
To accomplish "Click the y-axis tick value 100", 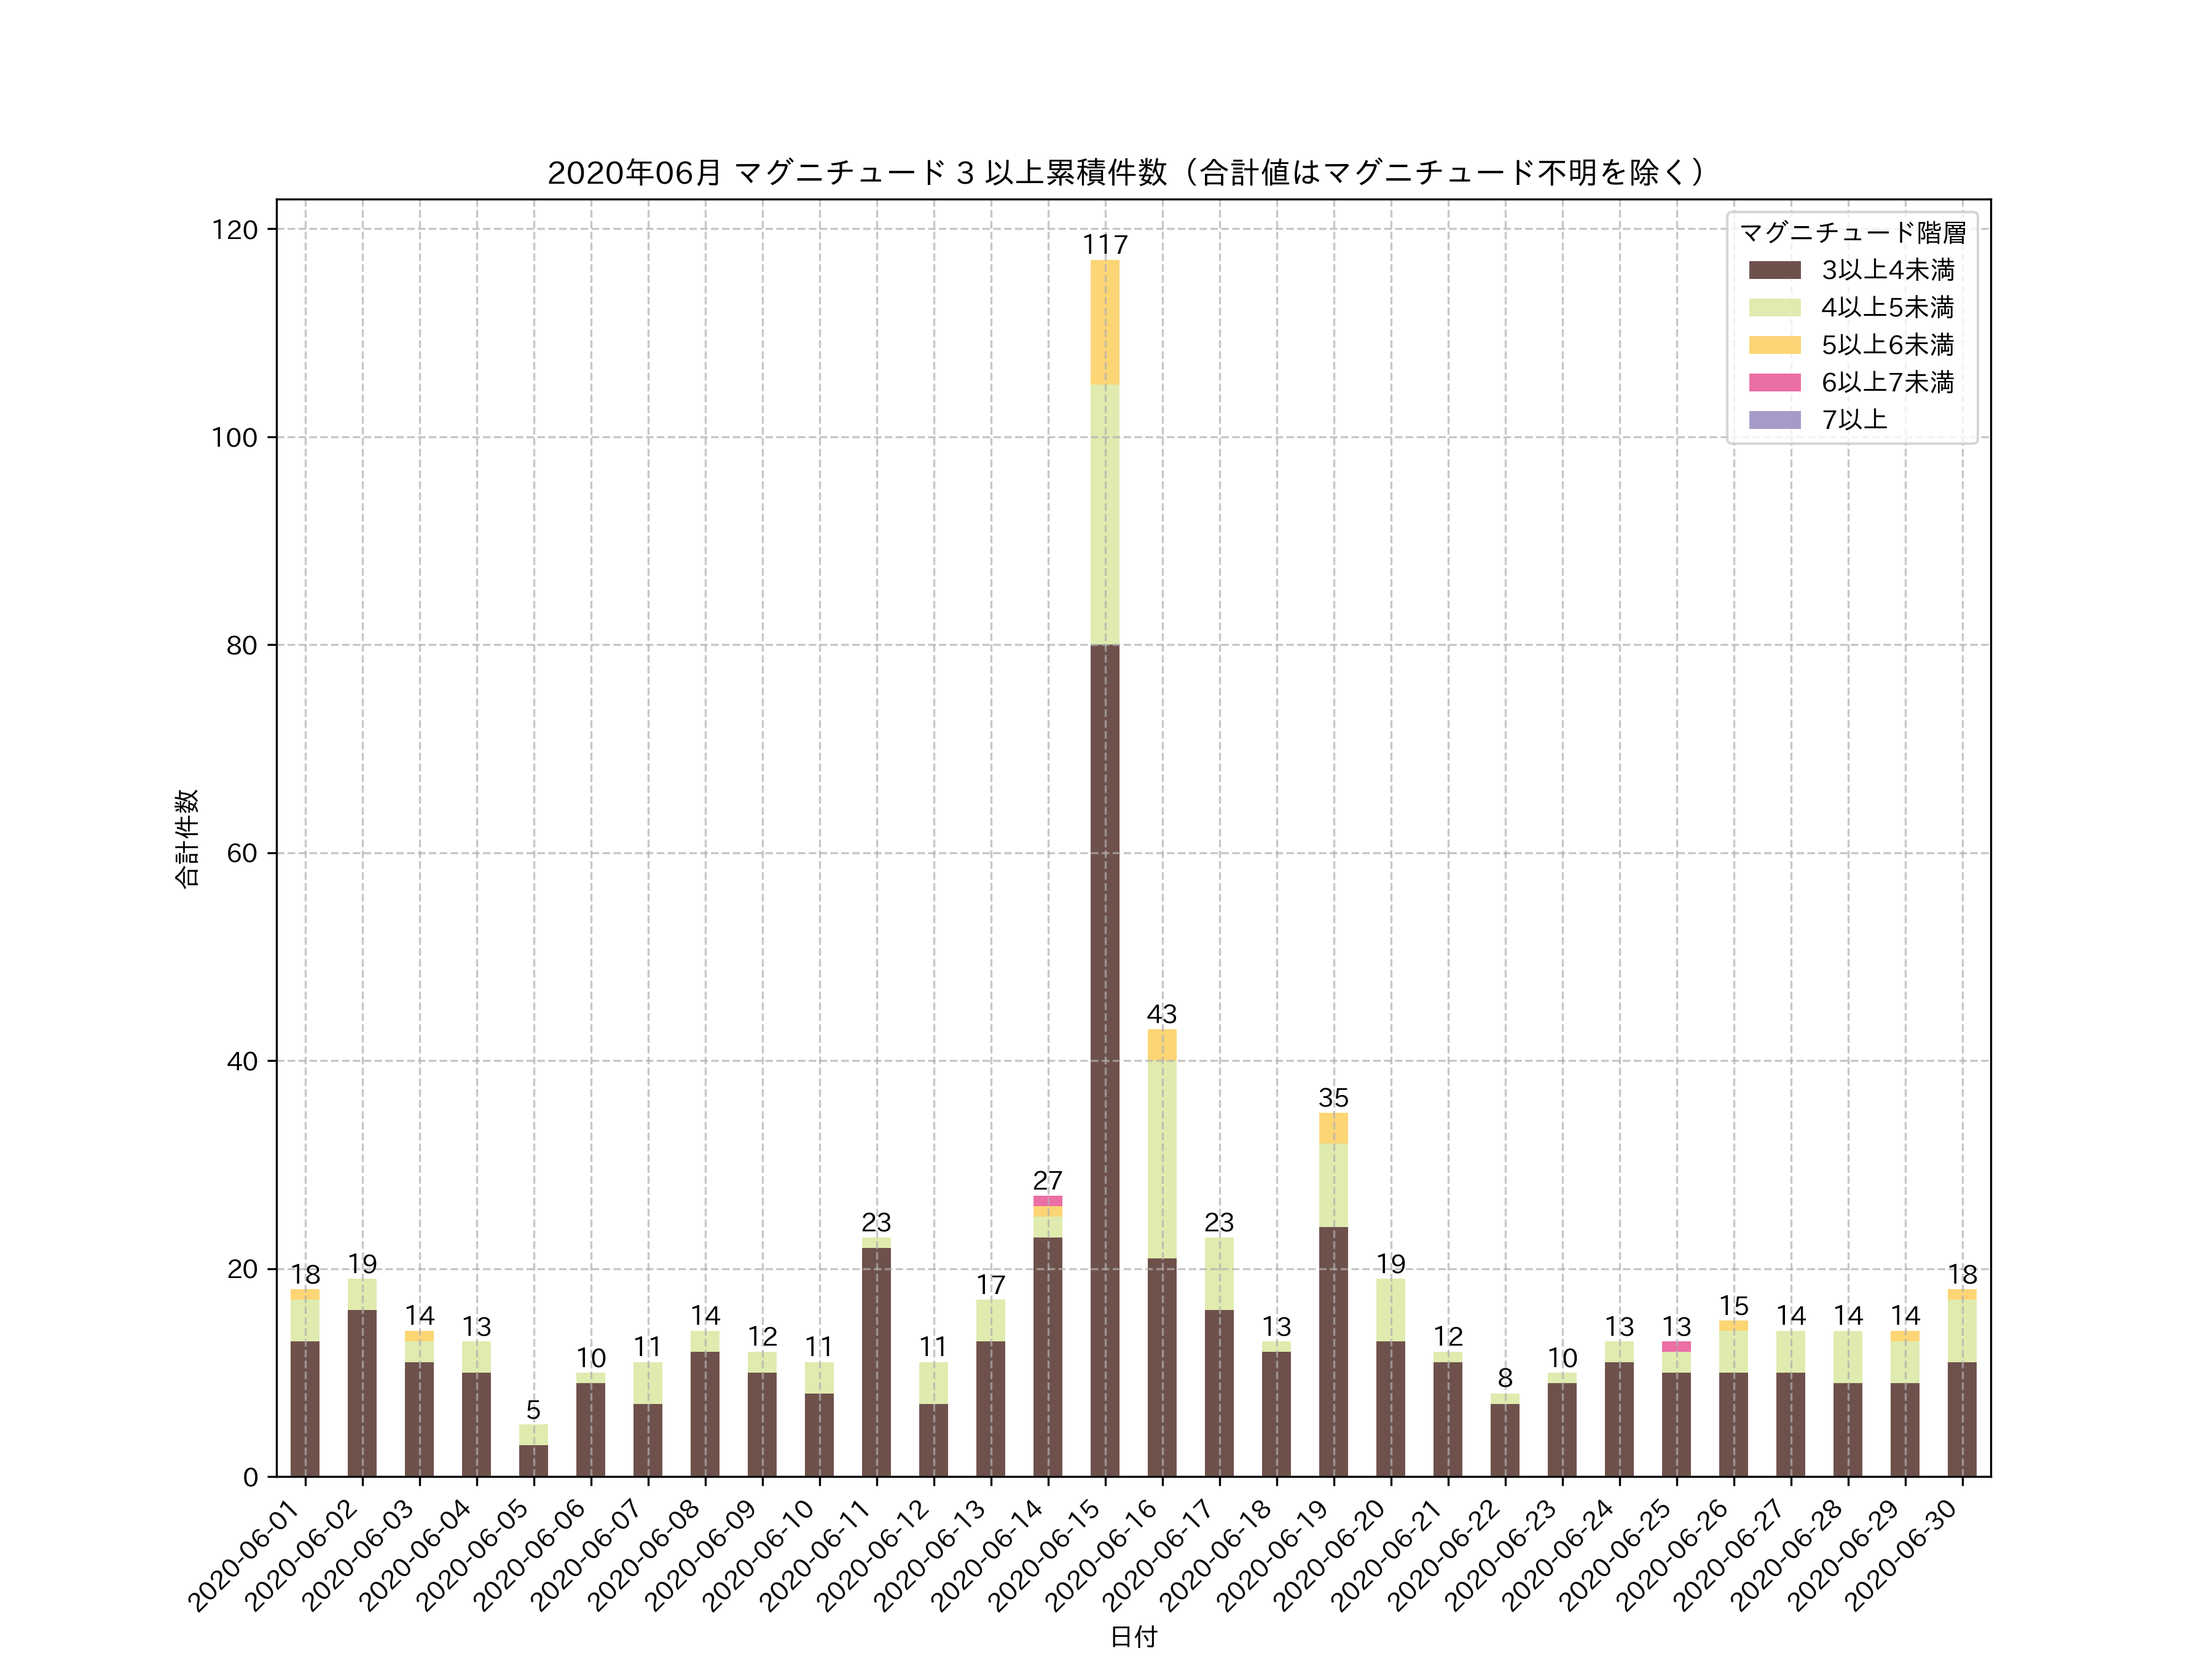I will [235, 437].
